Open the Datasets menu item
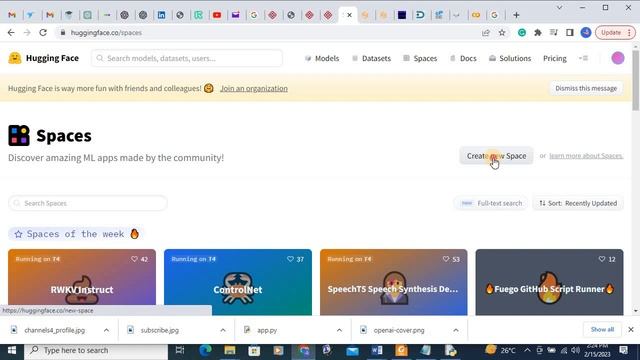The image size is (640, 360). [371, 58]
